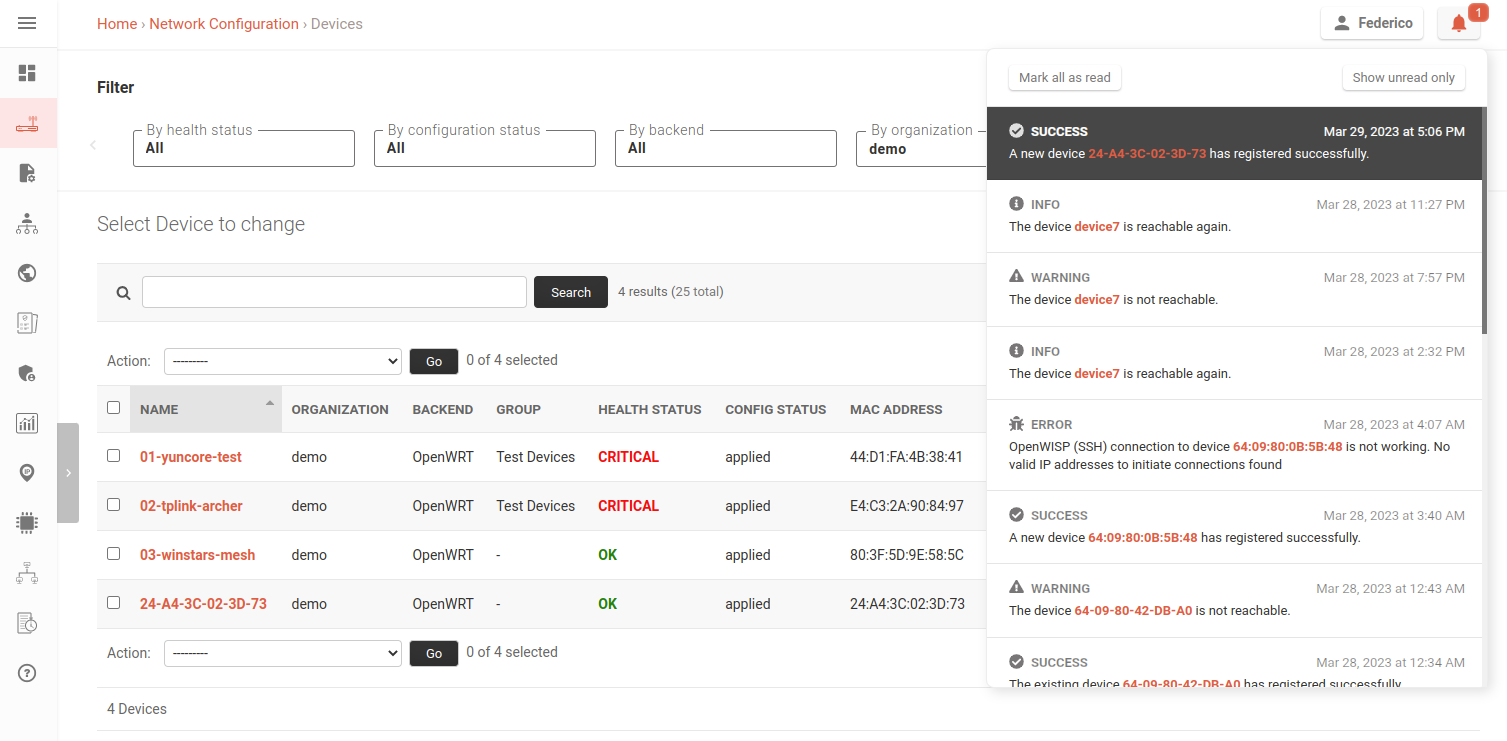Click the Command Logs clock icon
Viewport: 1507px width, 741px height.
point(27,622)
